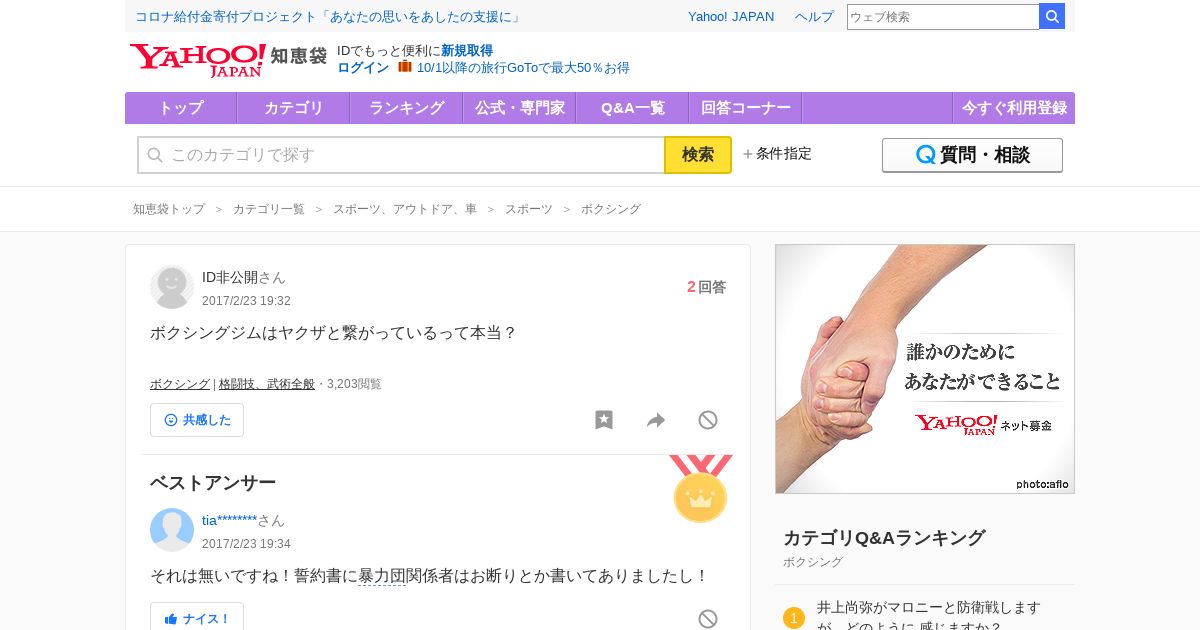Open the カテゴリ navigation tab
The width and height of the screenshot is (1200, 630).
(x=294, y=108)
